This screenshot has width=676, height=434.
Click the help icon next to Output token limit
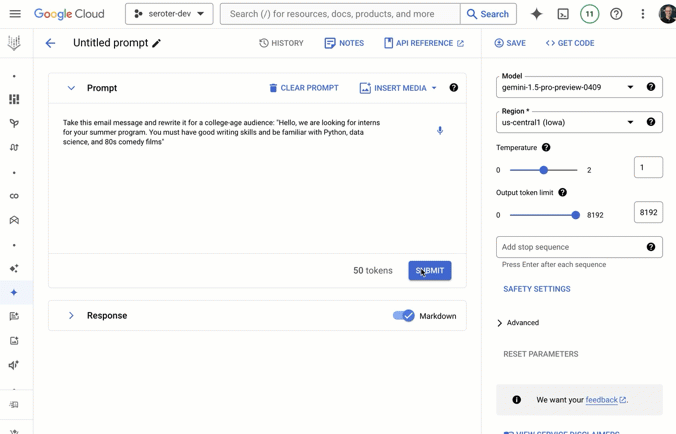[x=562, y=192]
